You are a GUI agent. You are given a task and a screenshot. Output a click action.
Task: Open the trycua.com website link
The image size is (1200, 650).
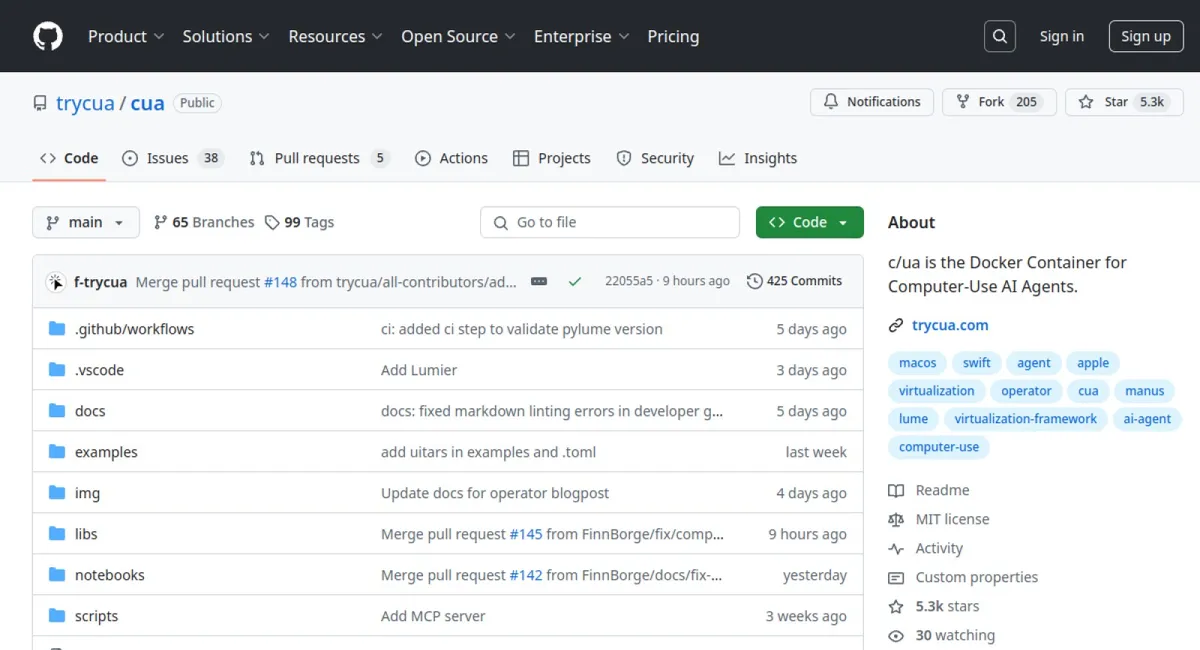950,325
